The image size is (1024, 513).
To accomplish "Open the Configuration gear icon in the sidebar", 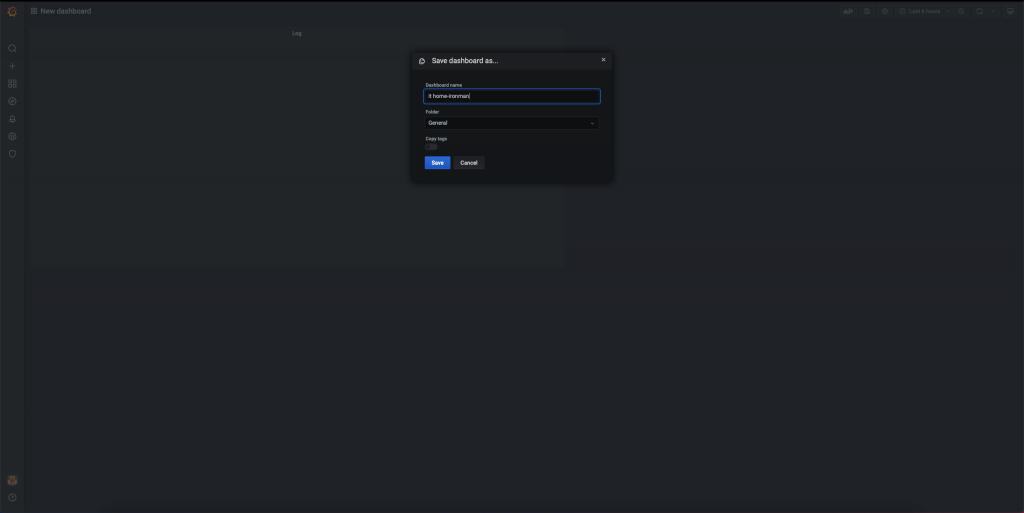I will click(x=12, y=136).
